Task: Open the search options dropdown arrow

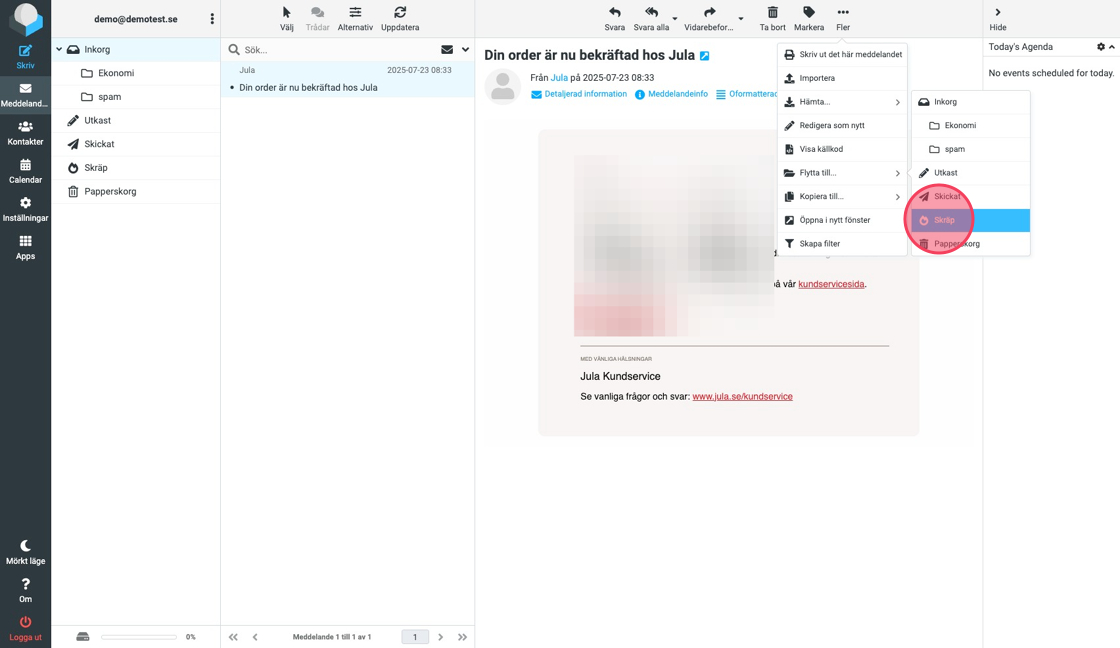Action: point(465,49)
